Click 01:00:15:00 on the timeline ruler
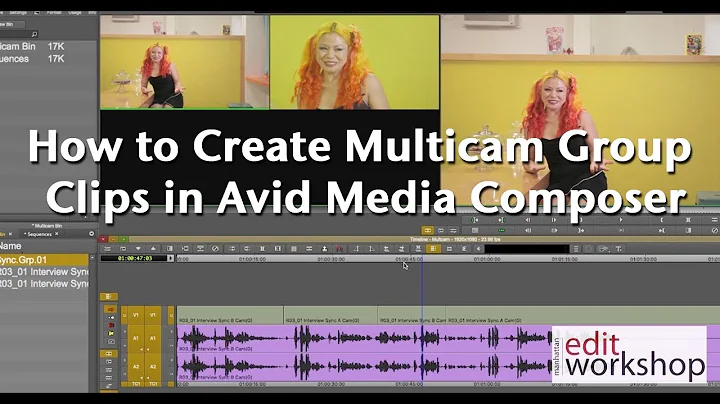The width and height of the screenshot is (720, 404). coord(252,259)
